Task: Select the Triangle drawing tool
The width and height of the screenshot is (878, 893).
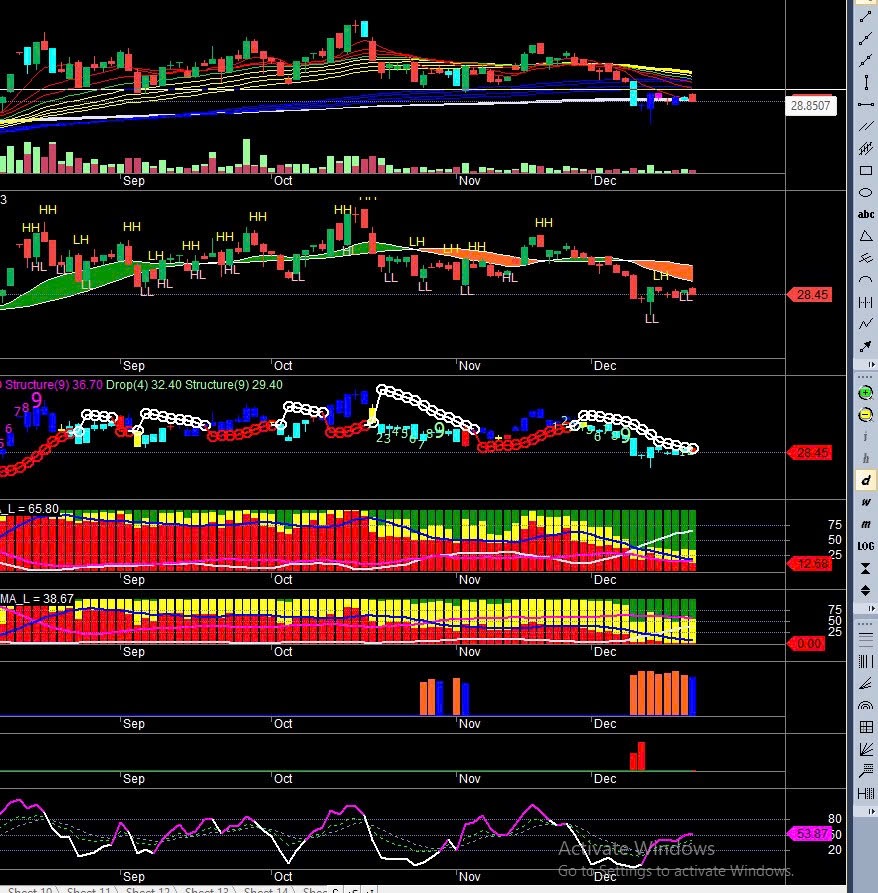Action: (x=865, y=236)
